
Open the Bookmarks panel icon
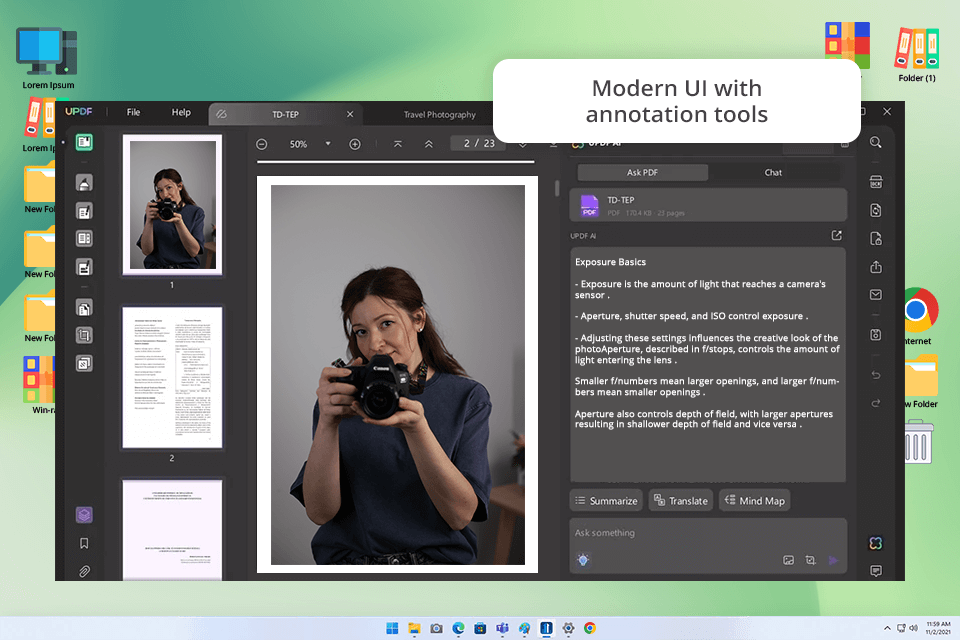point(84,543)
